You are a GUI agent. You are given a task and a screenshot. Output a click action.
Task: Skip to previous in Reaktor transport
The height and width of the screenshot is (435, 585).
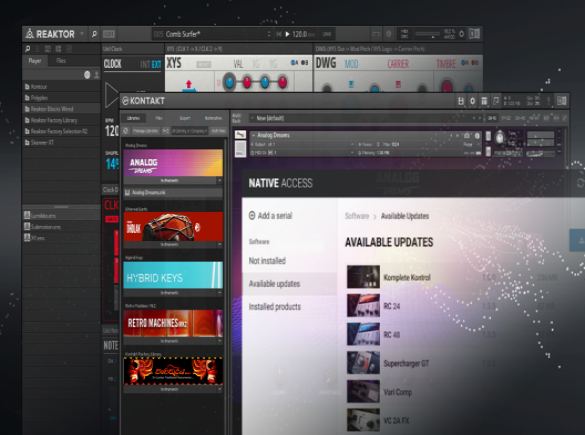point(278,34)
